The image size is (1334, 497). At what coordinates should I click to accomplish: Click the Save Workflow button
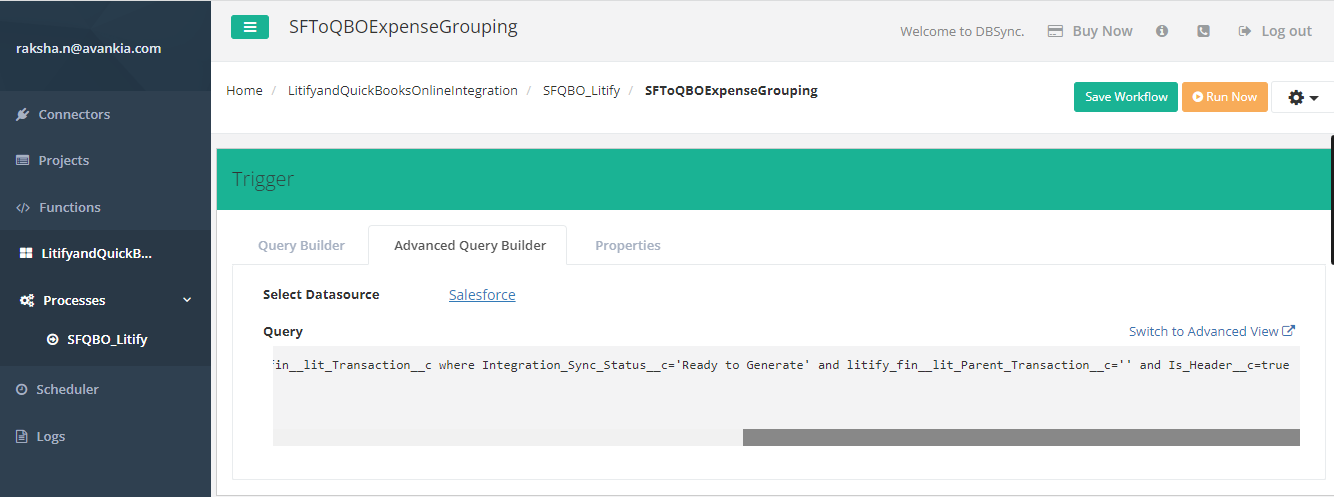pyautogui.click(x=1125, y=97)
